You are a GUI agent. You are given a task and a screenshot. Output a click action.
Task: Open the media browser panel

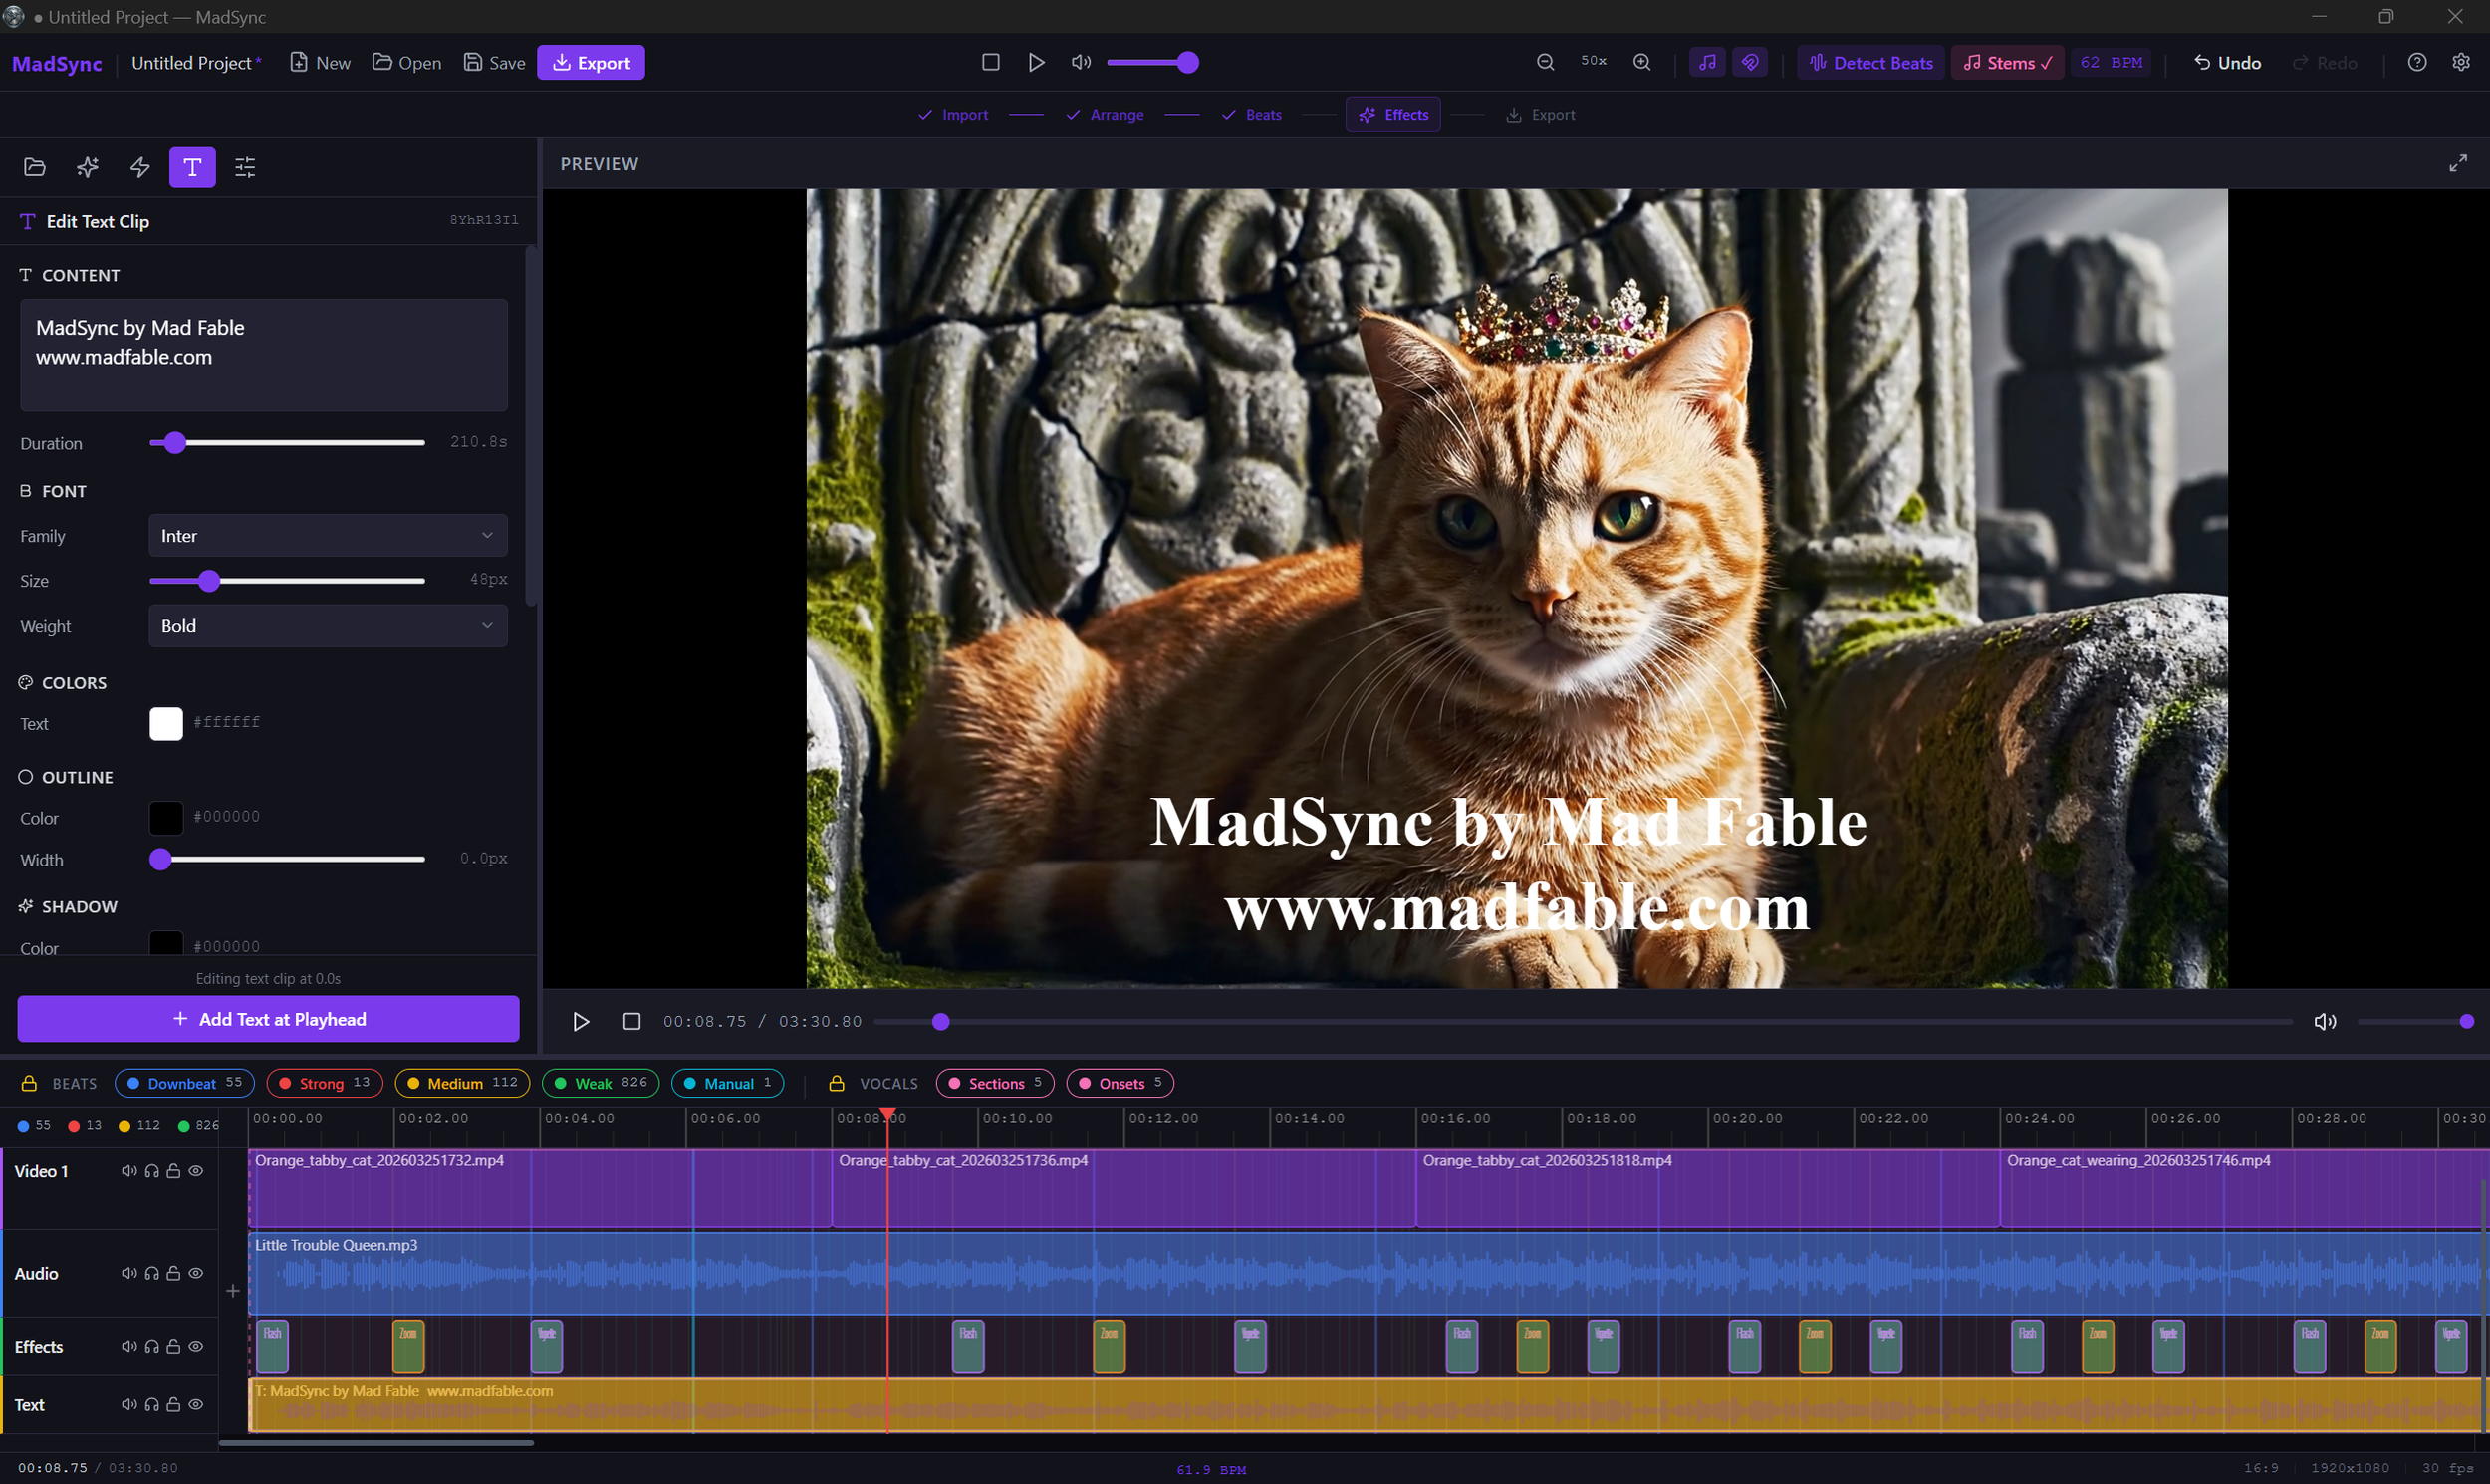[35, 167]
